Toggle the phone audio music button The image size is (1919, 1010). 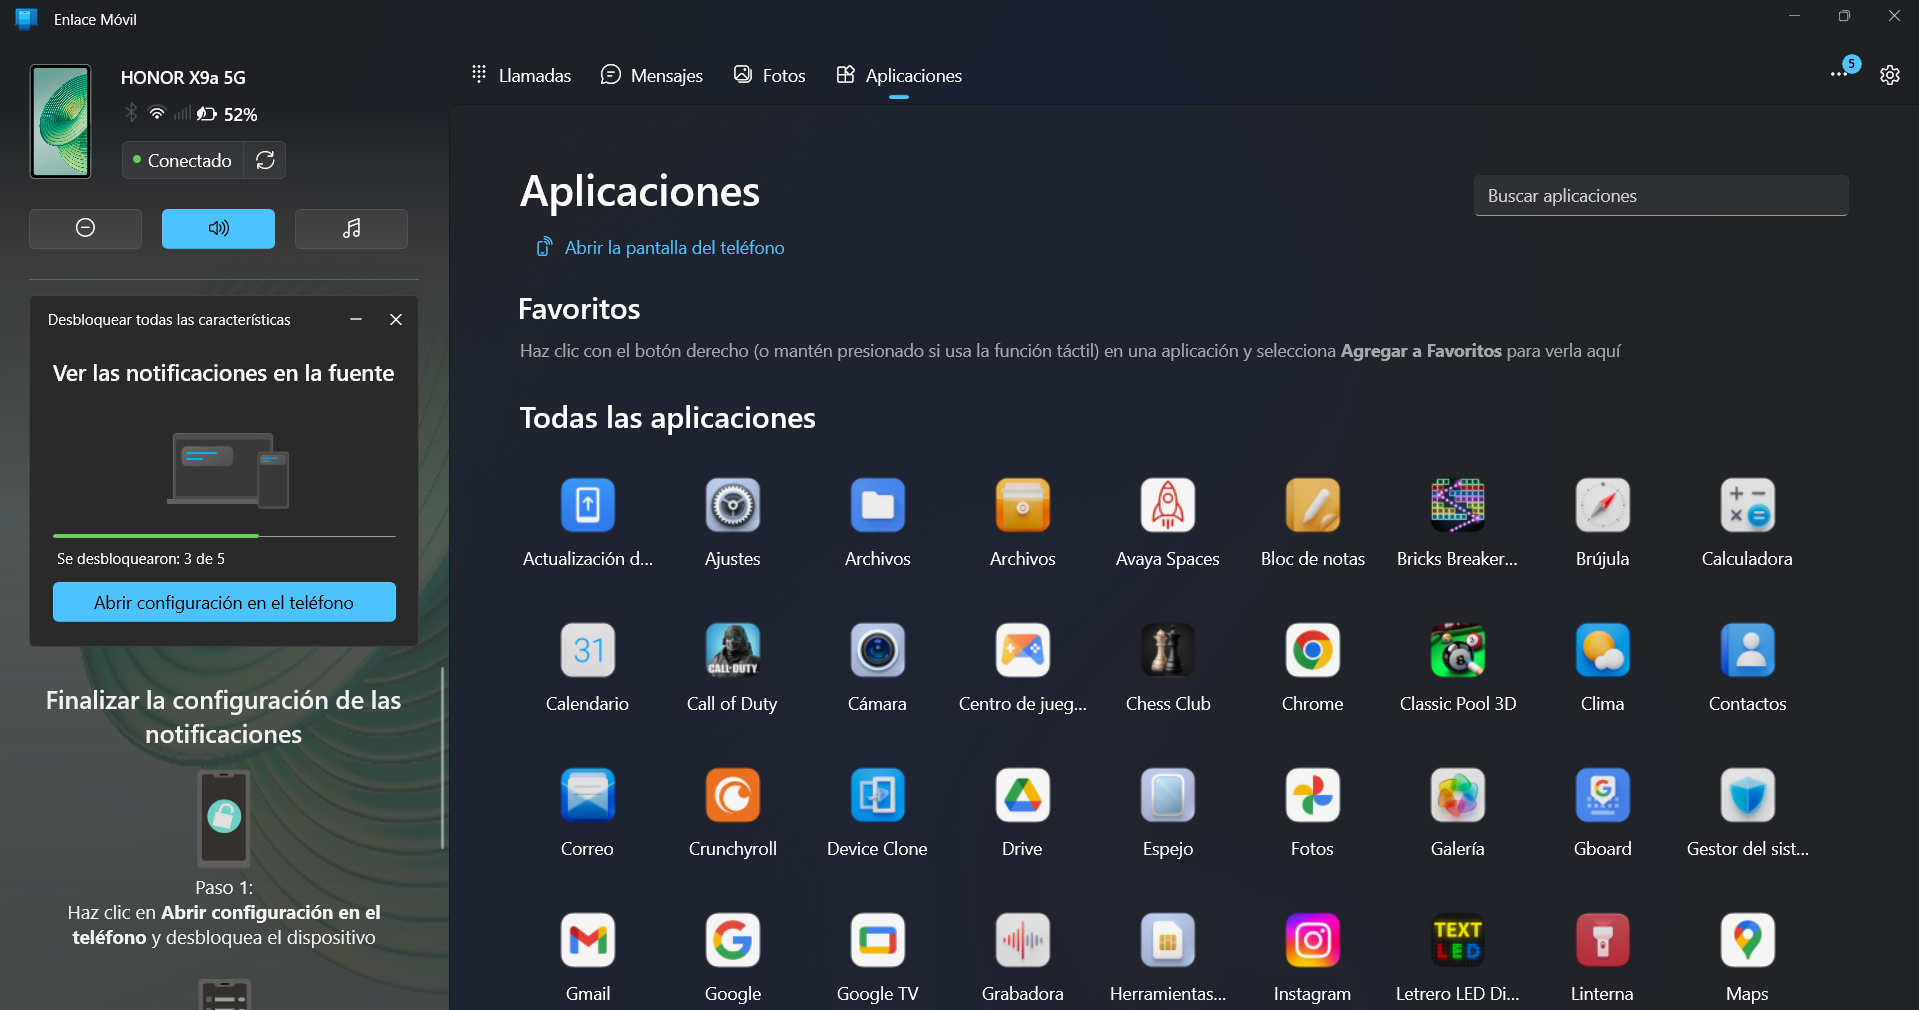pyautogui.click(x=351, y=228)
